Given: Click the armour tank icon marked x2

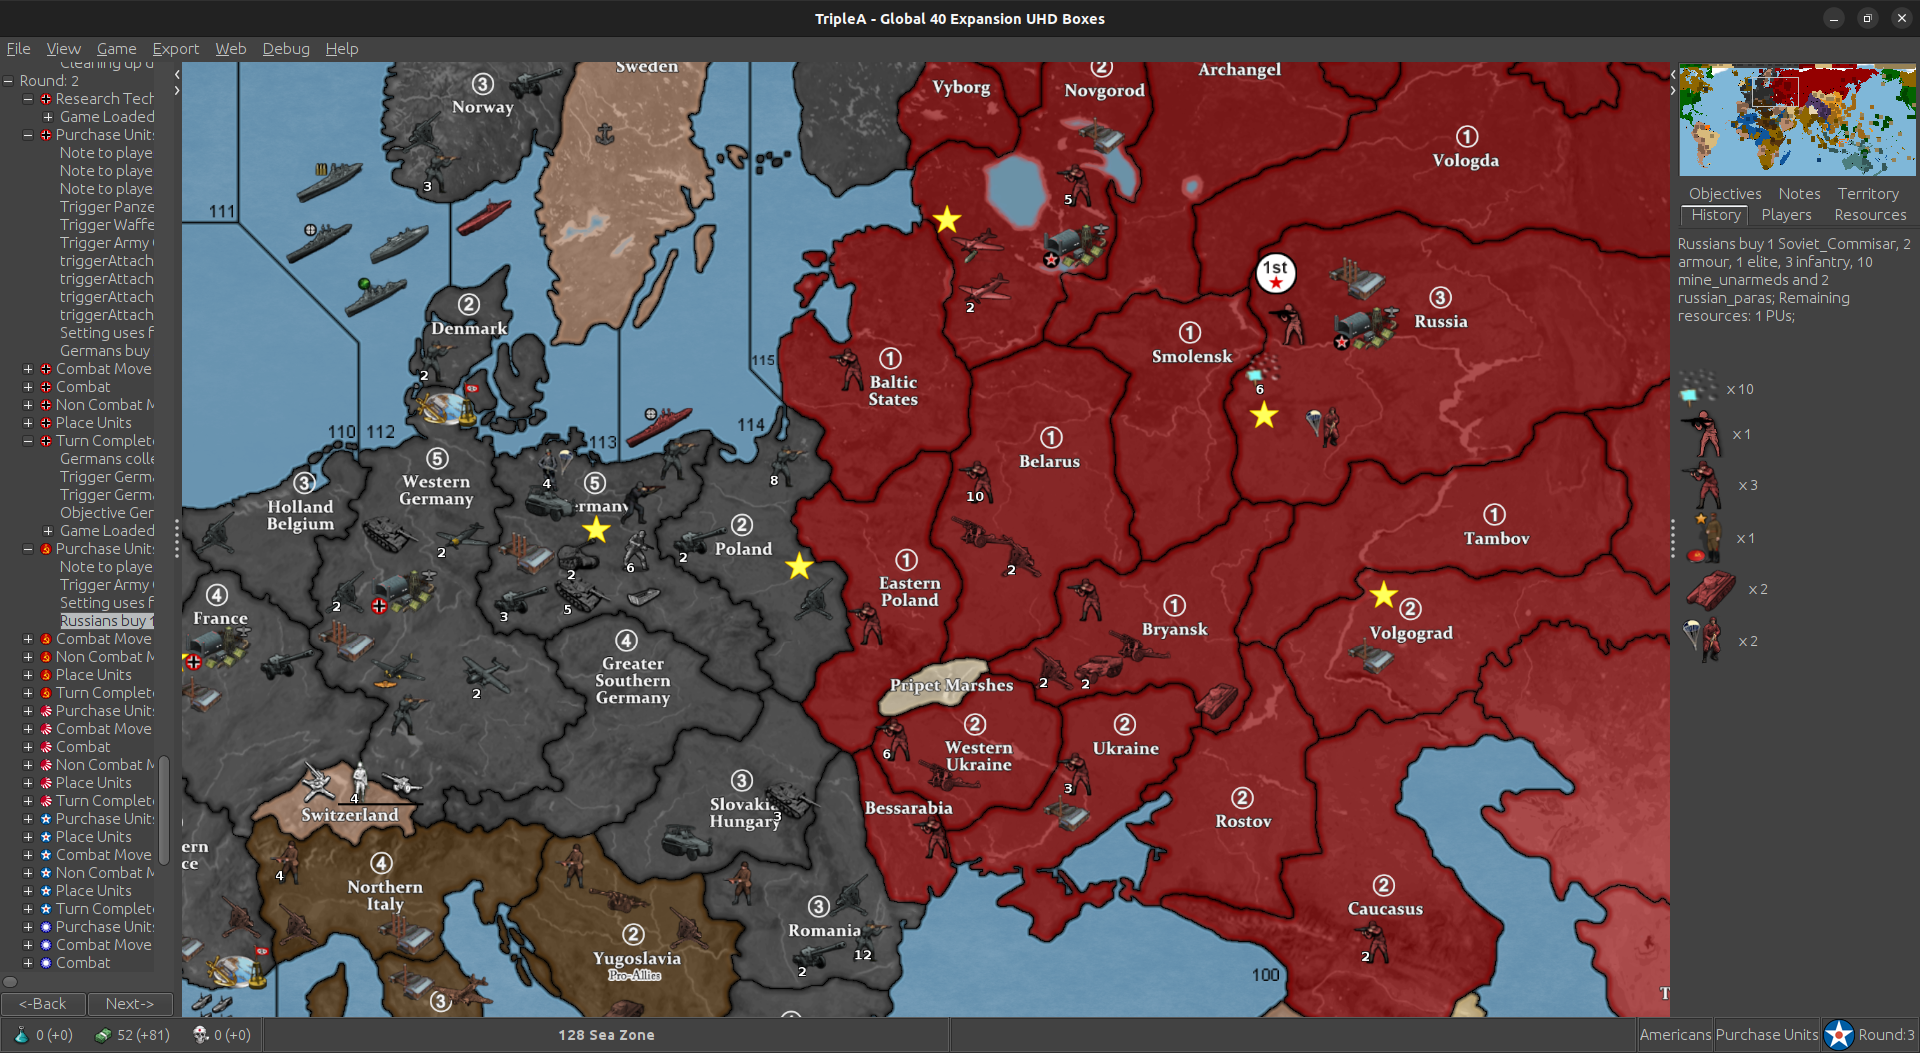Looking at the screenshot, I should pos(1712,590).
